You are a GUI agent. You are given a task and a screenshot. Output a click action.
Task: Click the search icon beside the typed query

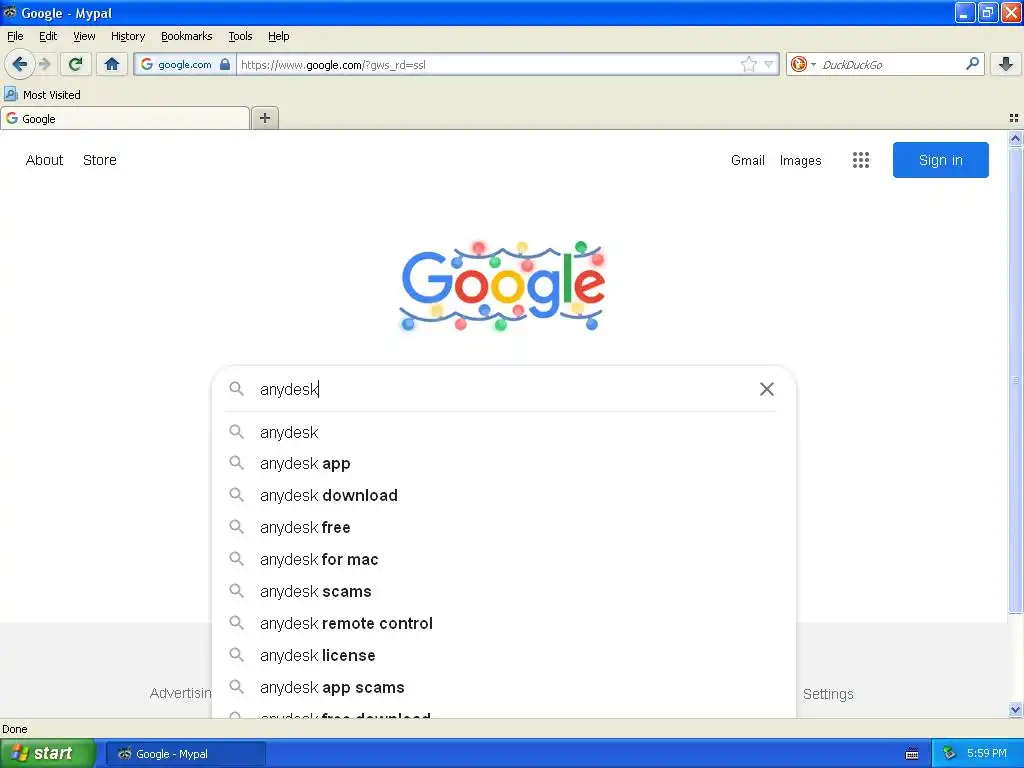(x=236, y=389)
